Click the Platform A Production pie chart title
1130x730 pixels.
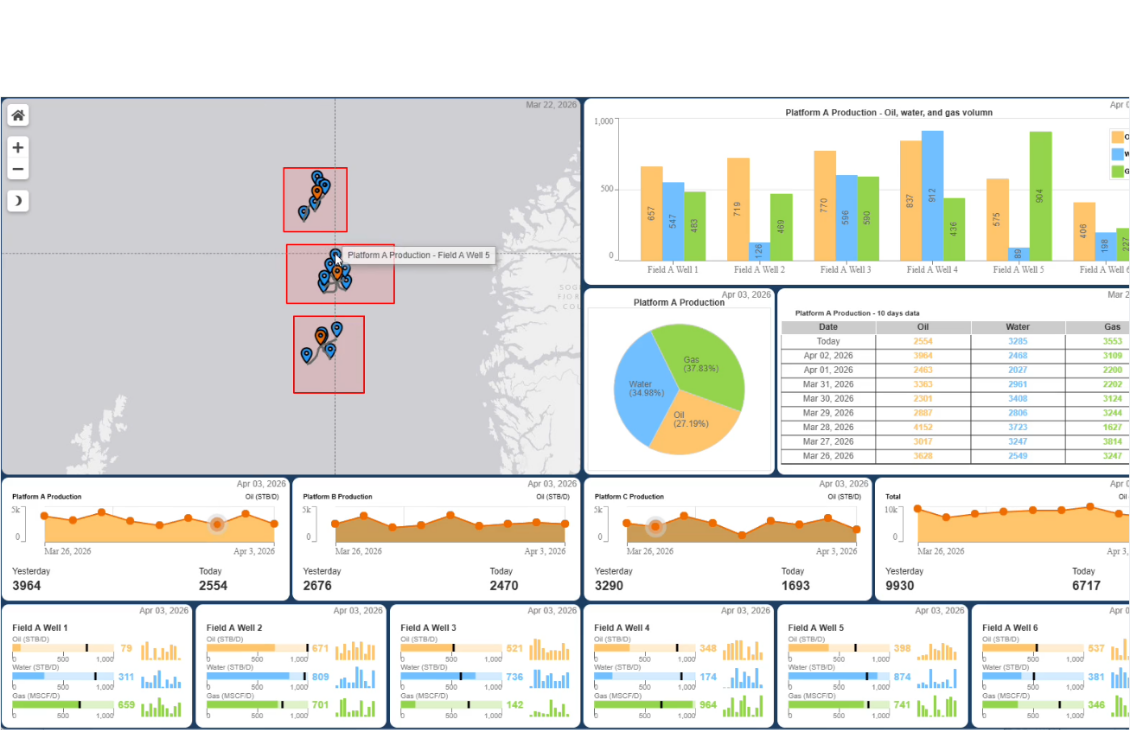(679, 303)
